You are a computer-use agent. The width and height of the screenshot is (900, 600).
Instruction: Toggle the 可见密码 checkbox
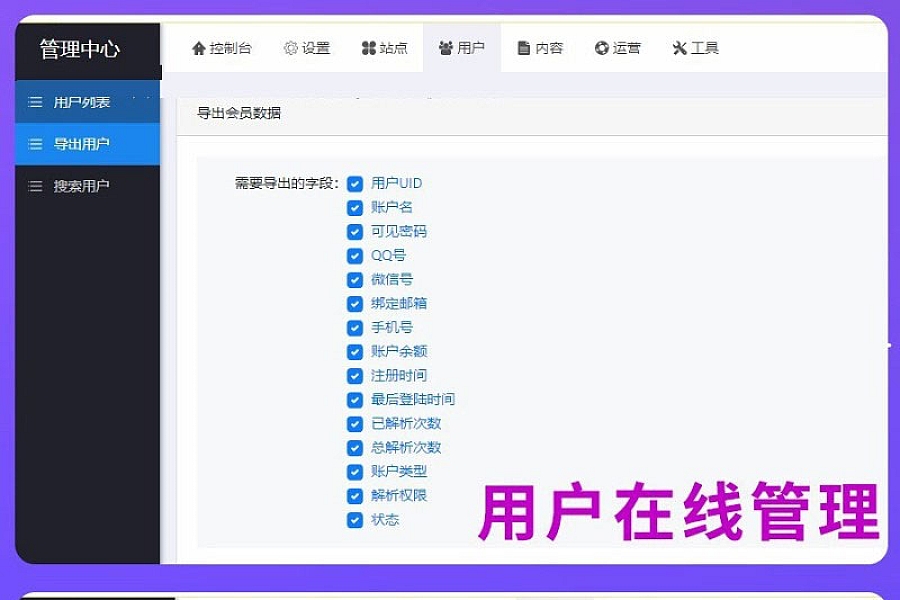pyautogui.click(x=355, y=232)
